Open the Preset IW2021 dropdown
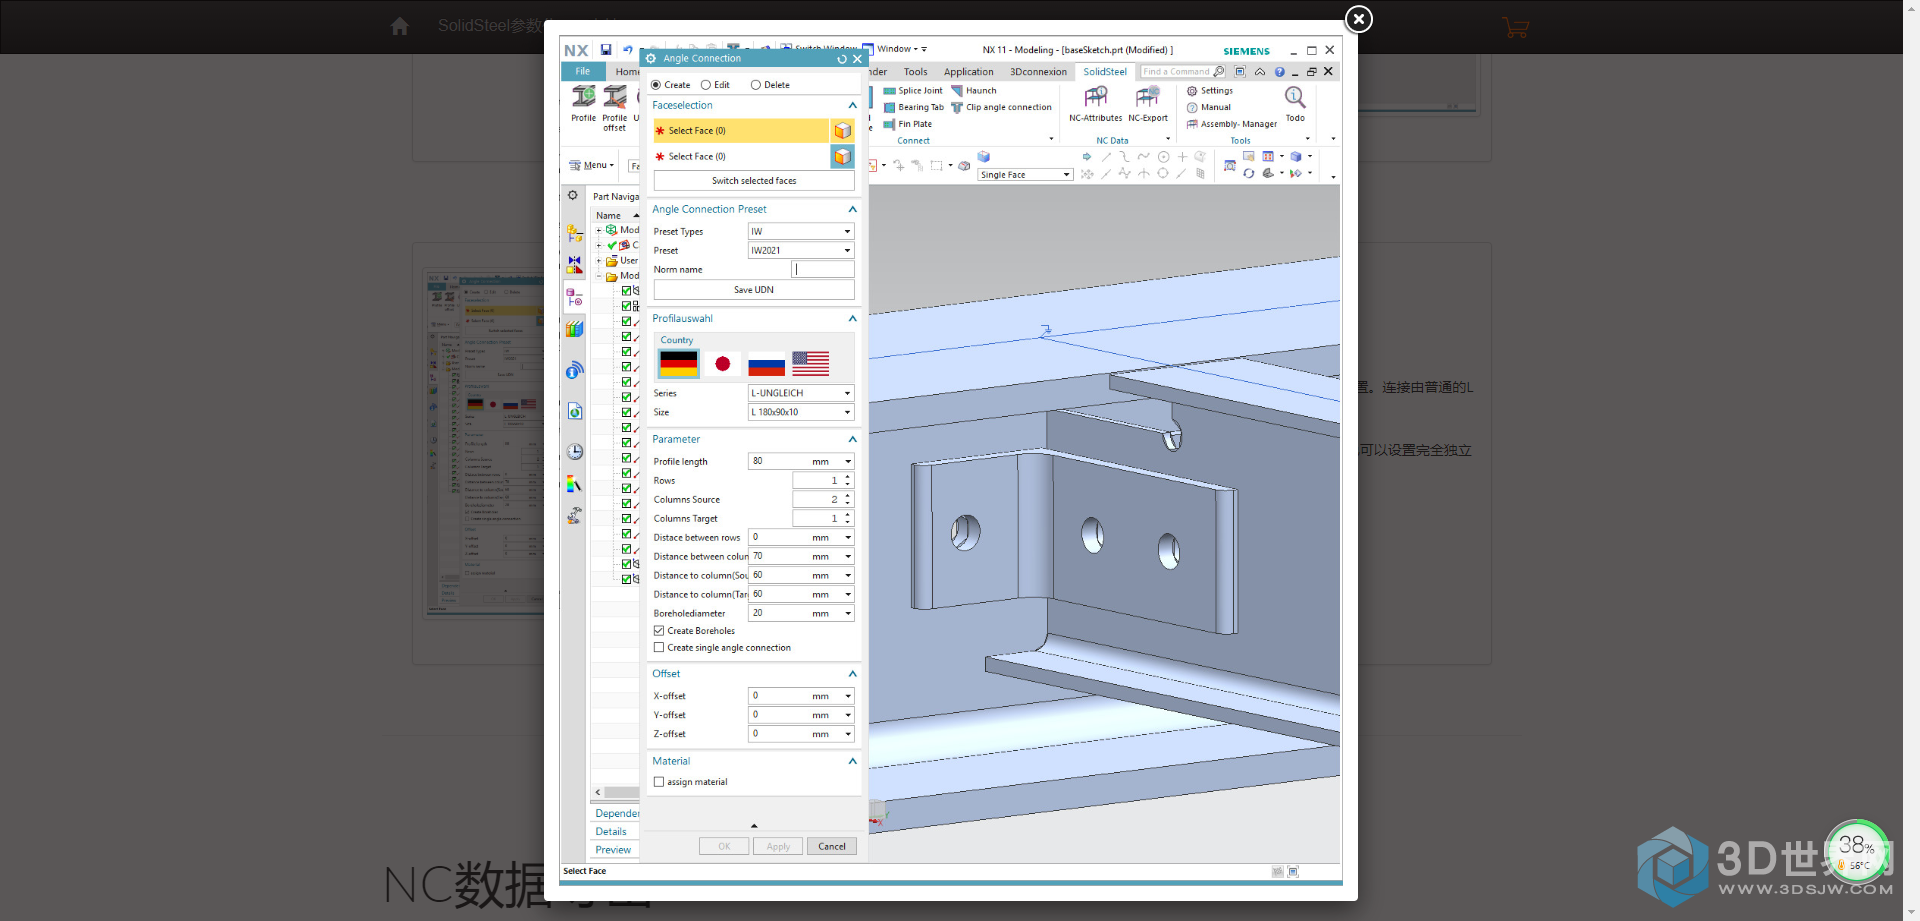This screenshot has height=921, width=1920. point(801,251)
